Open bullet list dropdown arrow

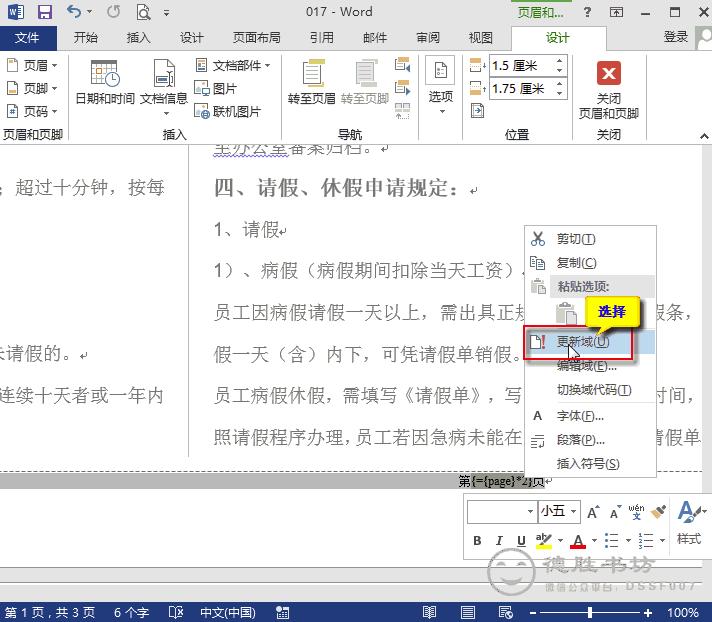pyautogui.click(x=628, y=540)
